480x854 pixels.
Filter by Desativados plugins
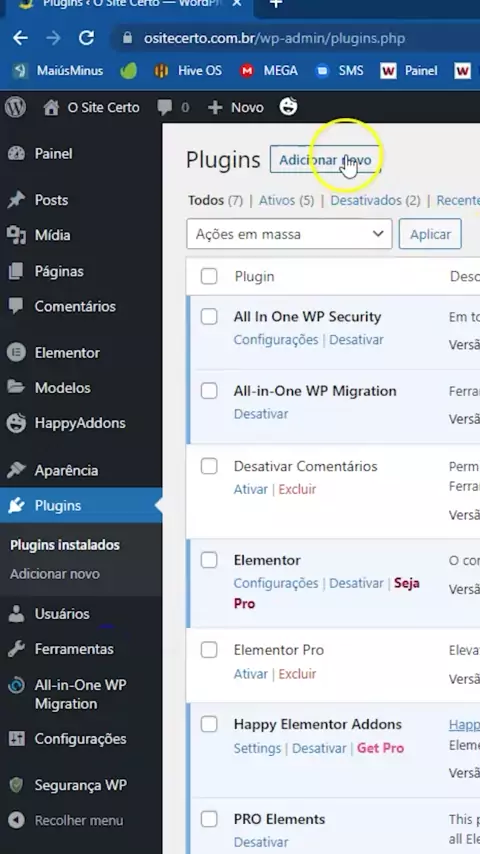tap(375, 200)
